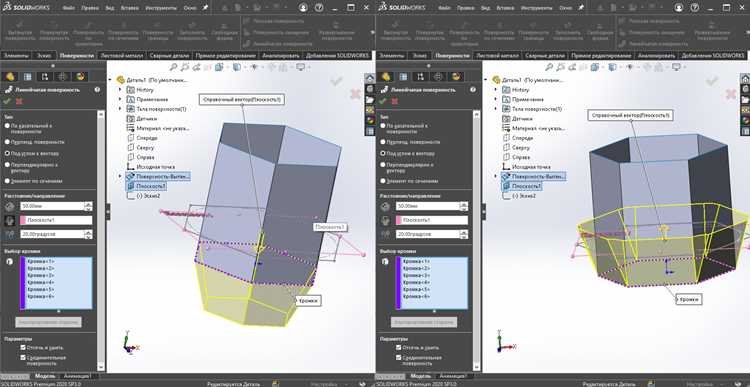The image size is (750, 387).
Task: Expand 'Тела поверхности(1)' node, left tree
Action: pyautogui.click(x=120, y=109)
